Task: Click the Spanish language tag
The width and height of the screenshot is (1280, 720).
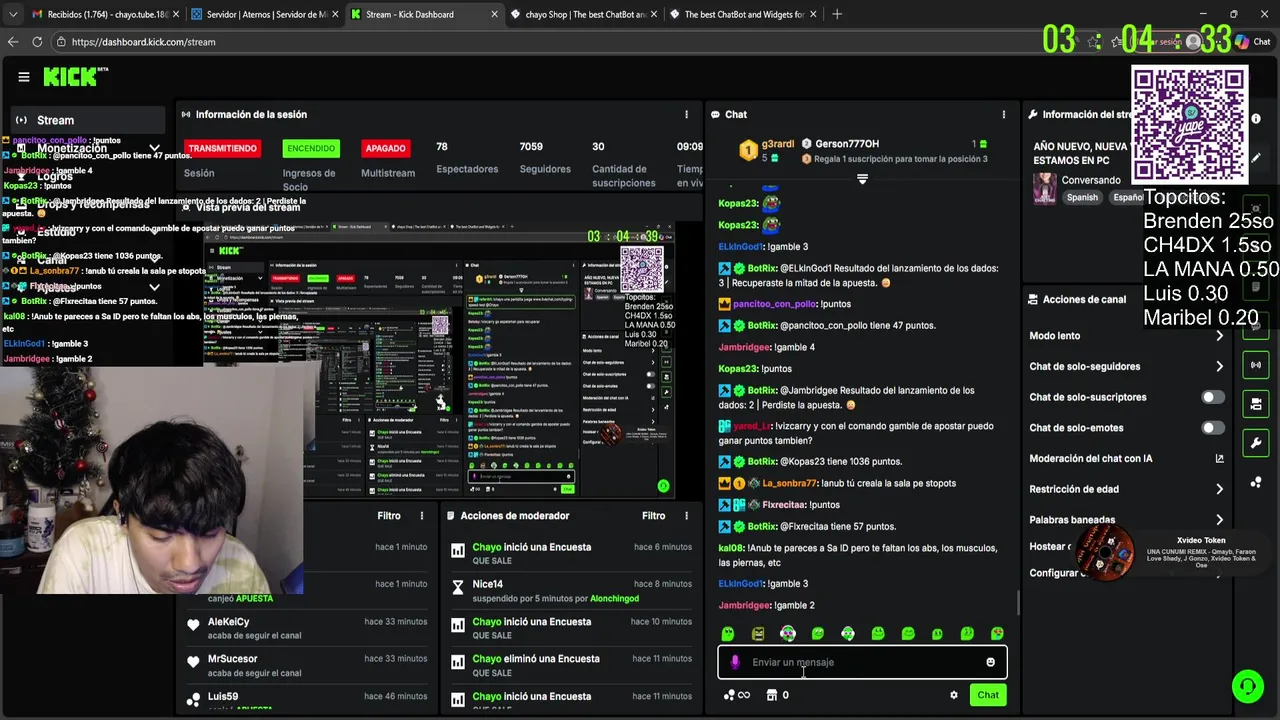Action: click(x=1082, y=198)
